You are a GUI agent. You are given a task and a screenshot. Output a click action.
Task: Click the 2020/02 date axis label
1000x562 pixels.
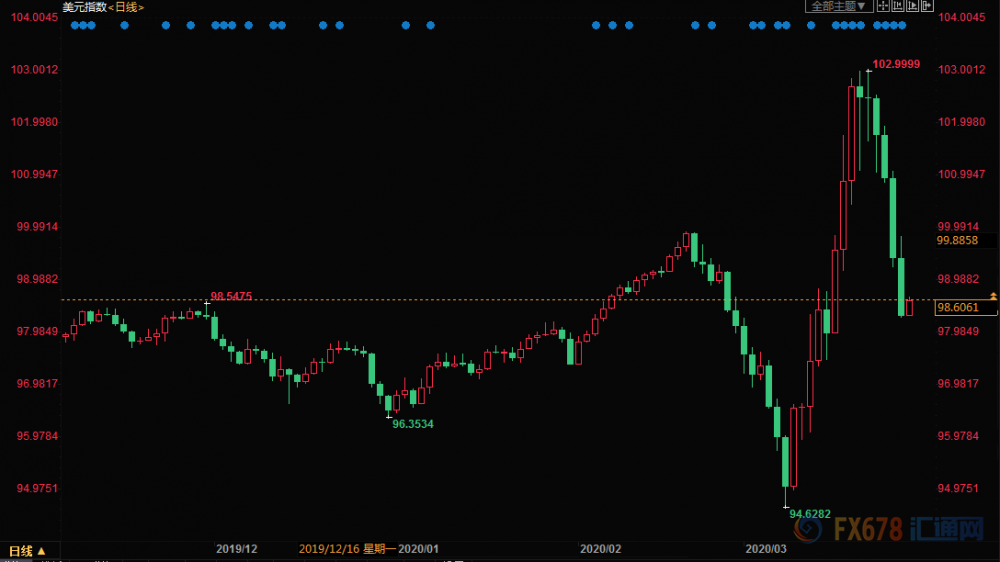click(x=600, y=549)
